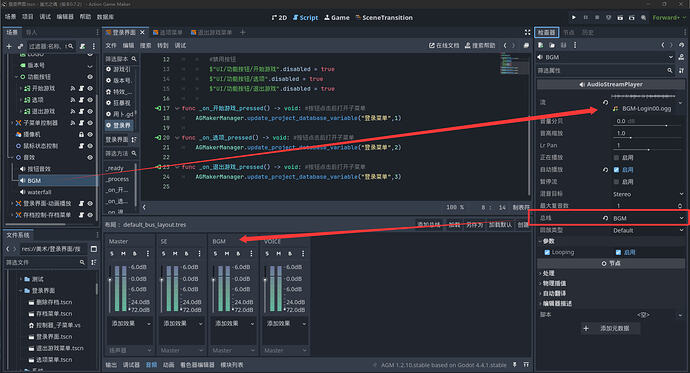Expand the 子菜单控制器 tree node
The width and height of the screenshot is (690, 373).
(x=12, y=123)
